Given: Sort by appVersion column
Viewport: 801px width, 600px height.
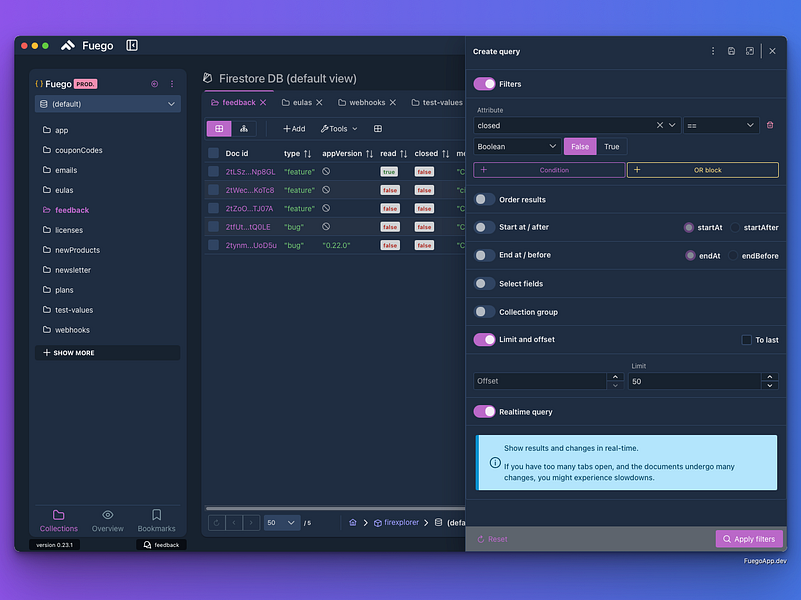Looking at the screenshot, I should pyautogui.click(x=369, y=154).
